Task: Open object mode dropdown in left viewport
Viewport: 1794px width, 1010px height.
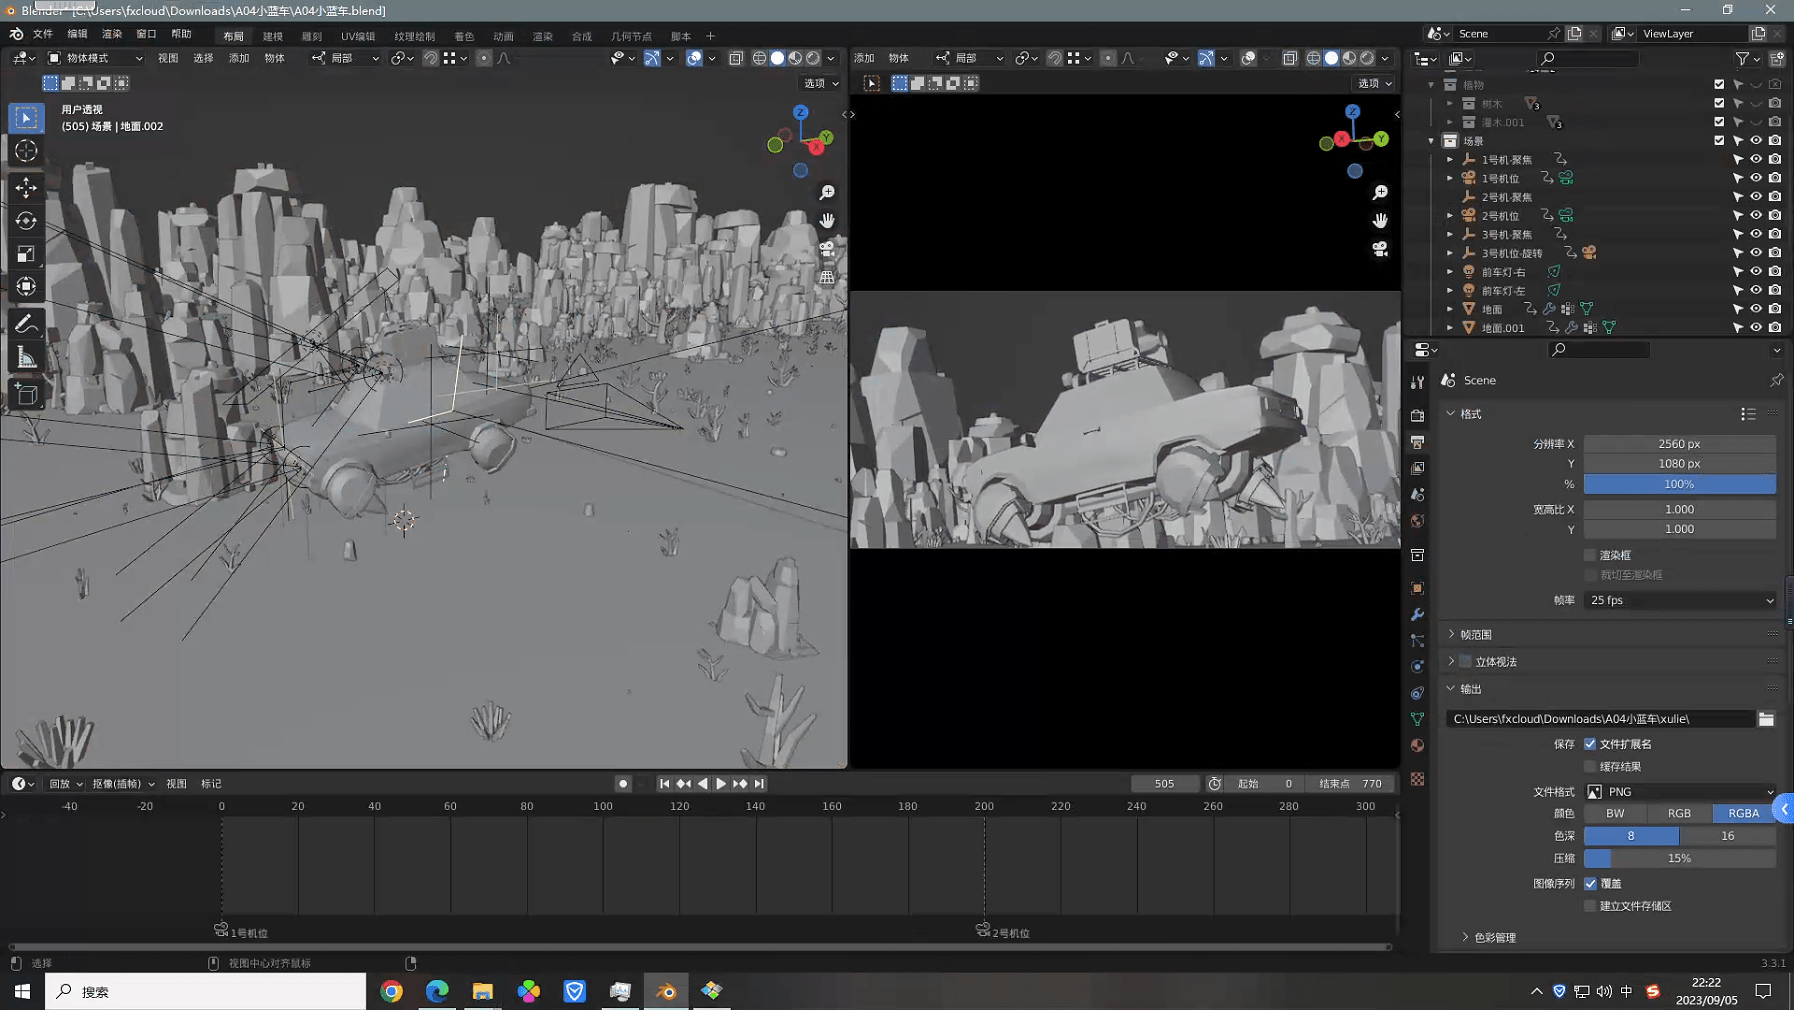Action: click(95, 58)
